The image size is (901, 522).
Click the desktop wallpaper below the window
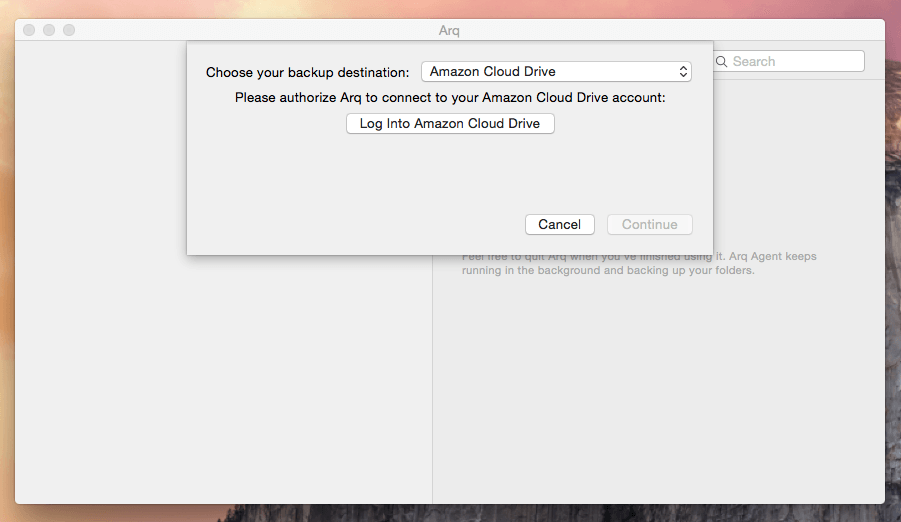pos(448,513)
